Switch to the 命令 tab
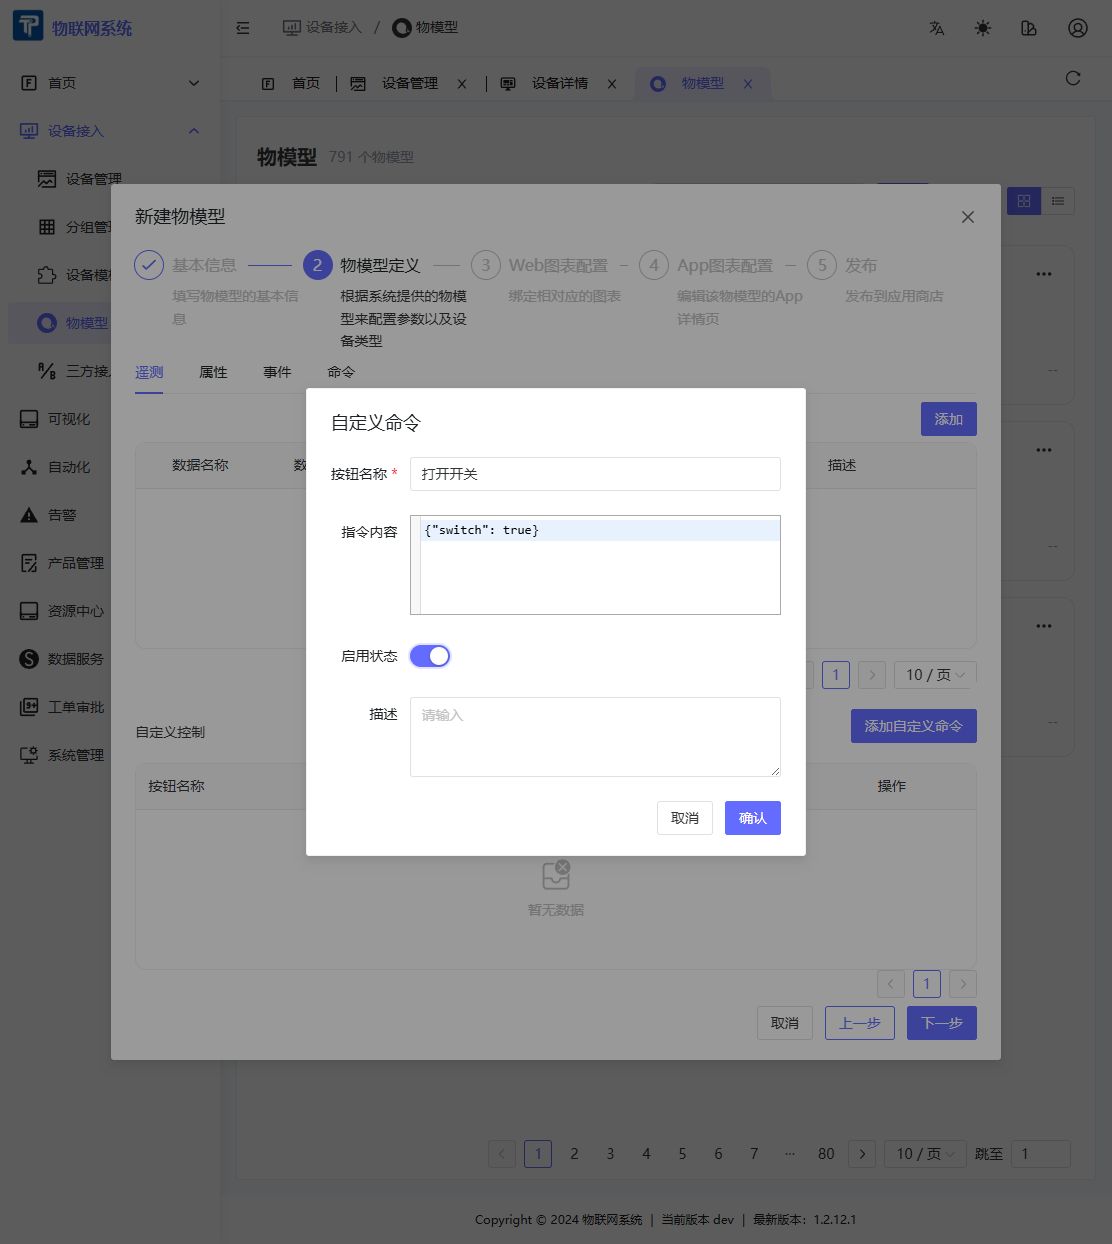The image size is (1112, 1244). (x=341, y=372)
